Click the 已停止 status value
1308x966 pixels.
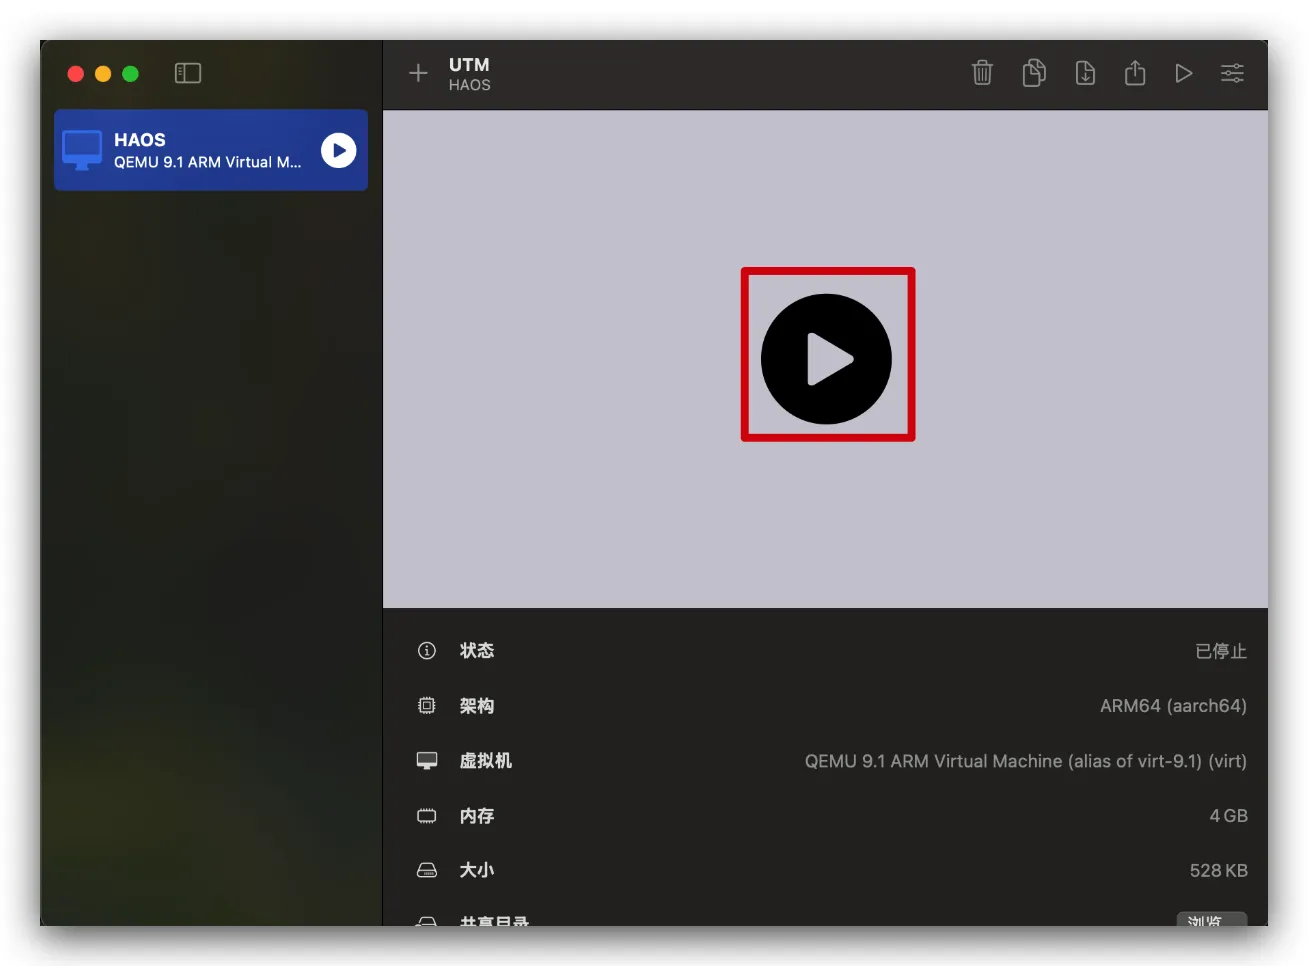point(1221,651)
